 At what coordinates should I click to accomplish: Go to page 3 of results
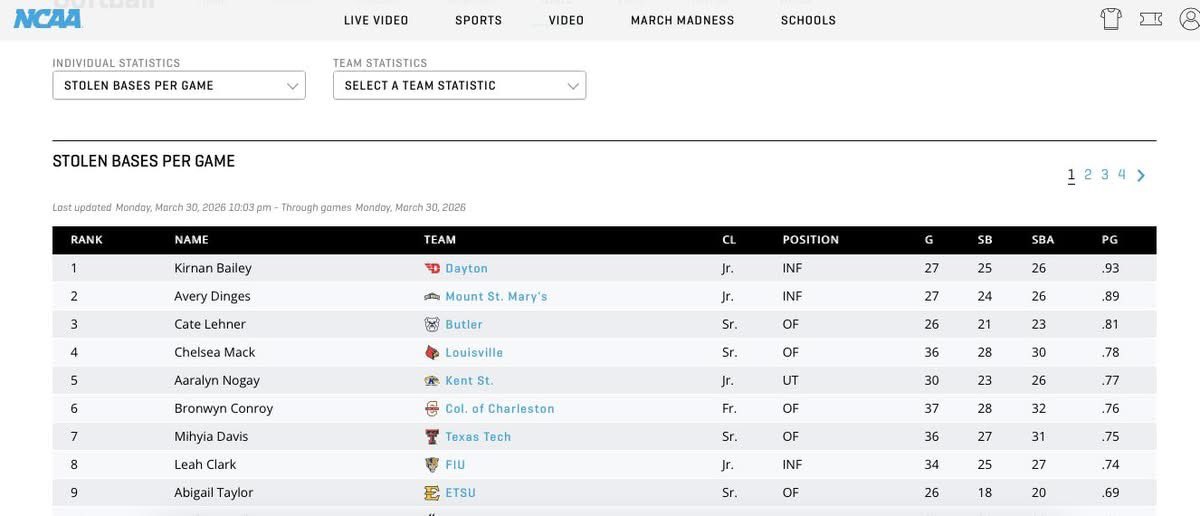(x=1105, y=175)
